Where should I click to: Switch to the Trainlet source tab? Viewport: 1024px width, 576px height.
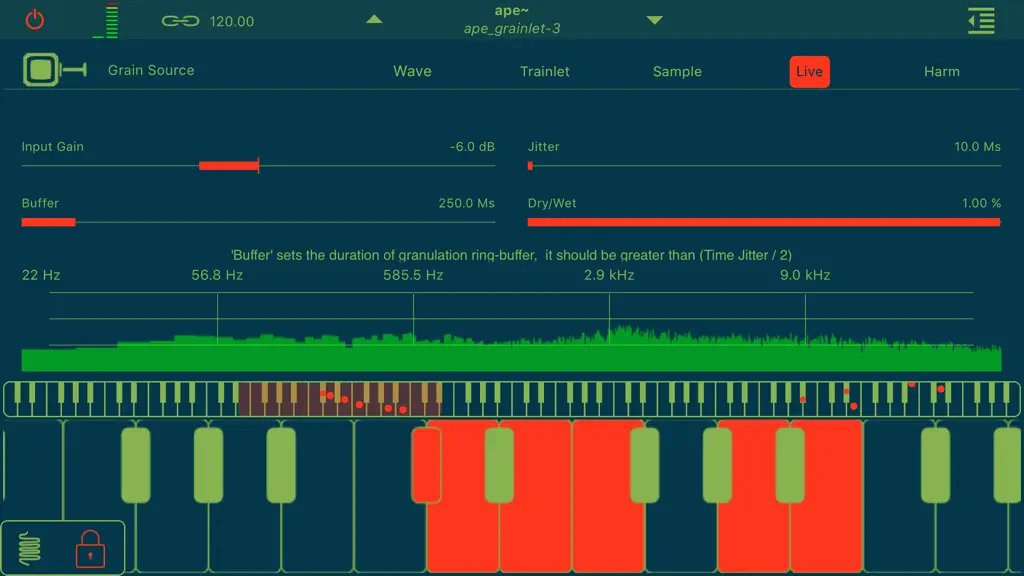pos(545,71)
